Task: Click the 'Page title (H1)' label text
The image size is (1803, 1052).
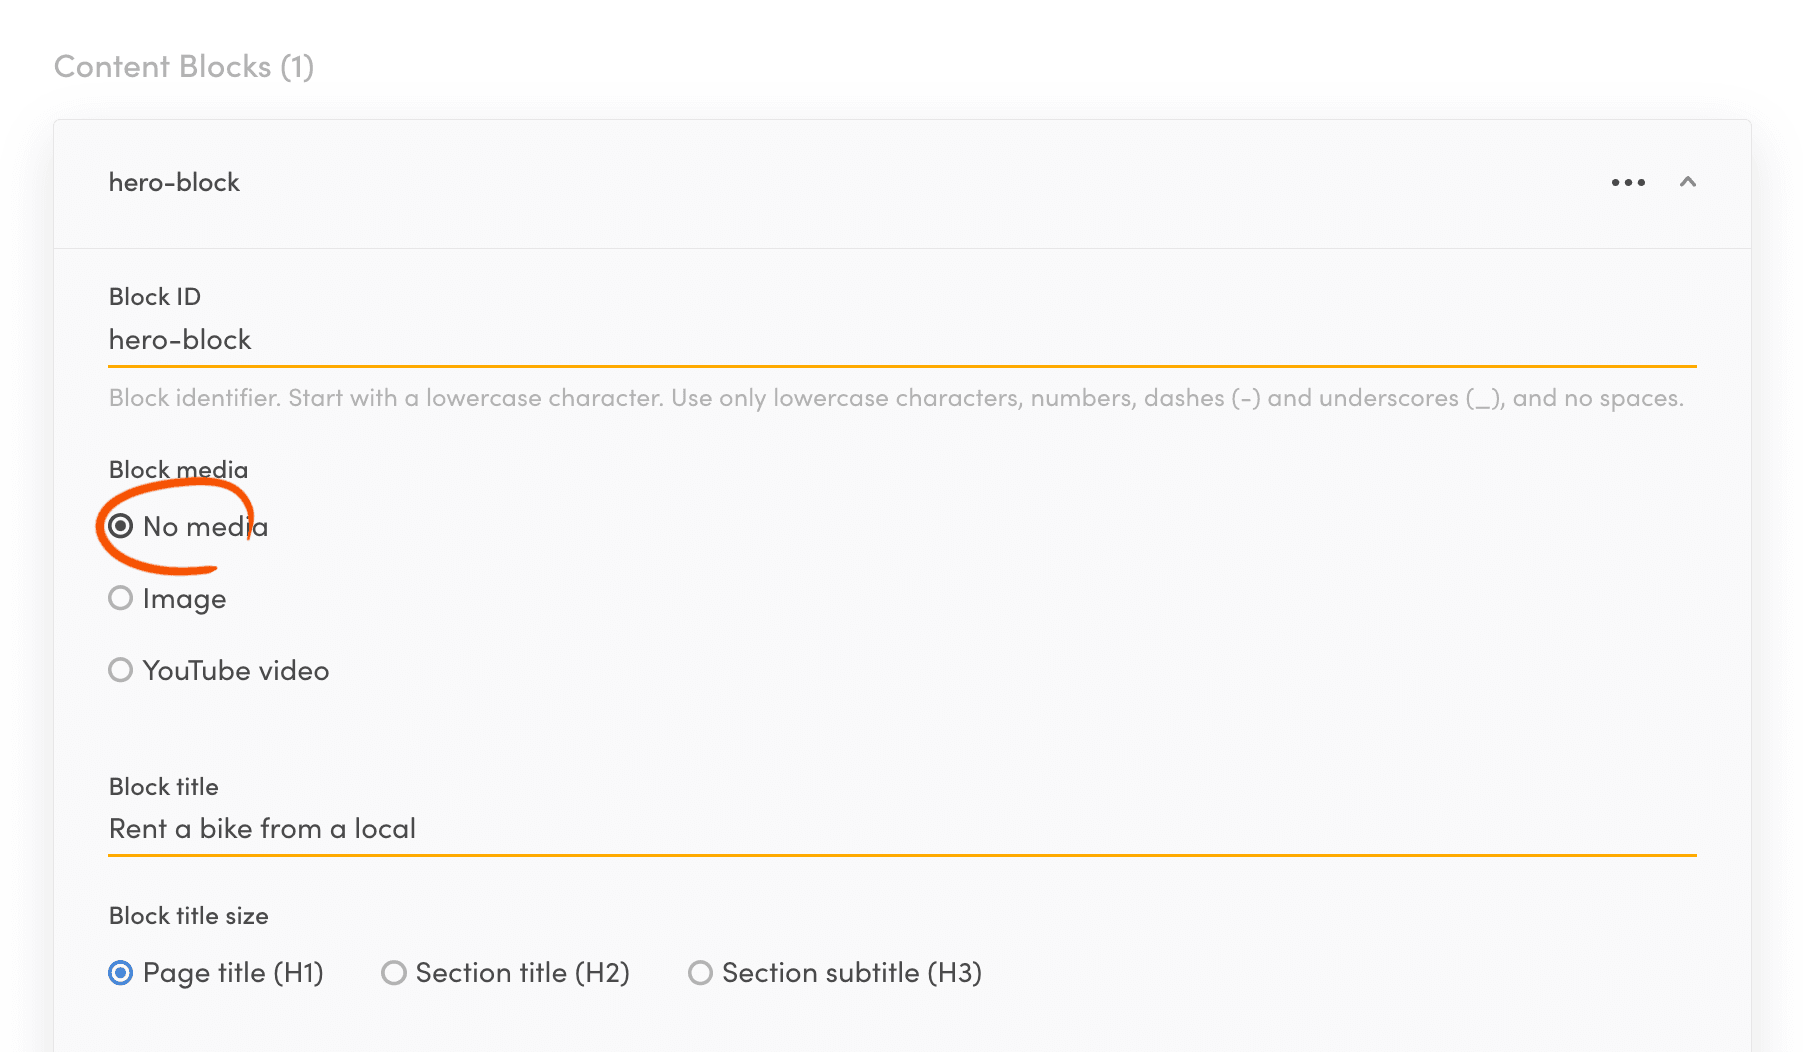Action: 233,973
